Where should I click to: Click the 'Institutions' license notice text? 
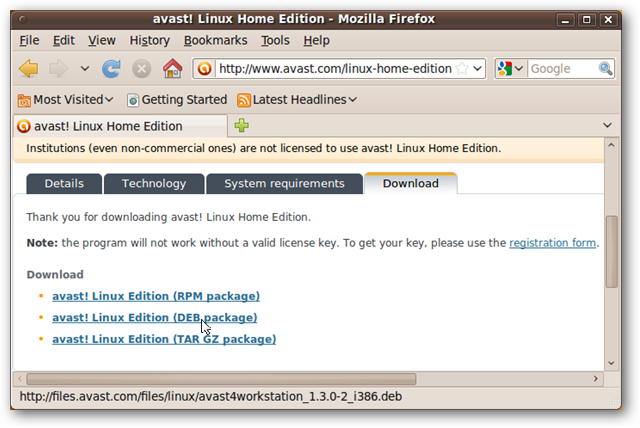pos(264,148)
